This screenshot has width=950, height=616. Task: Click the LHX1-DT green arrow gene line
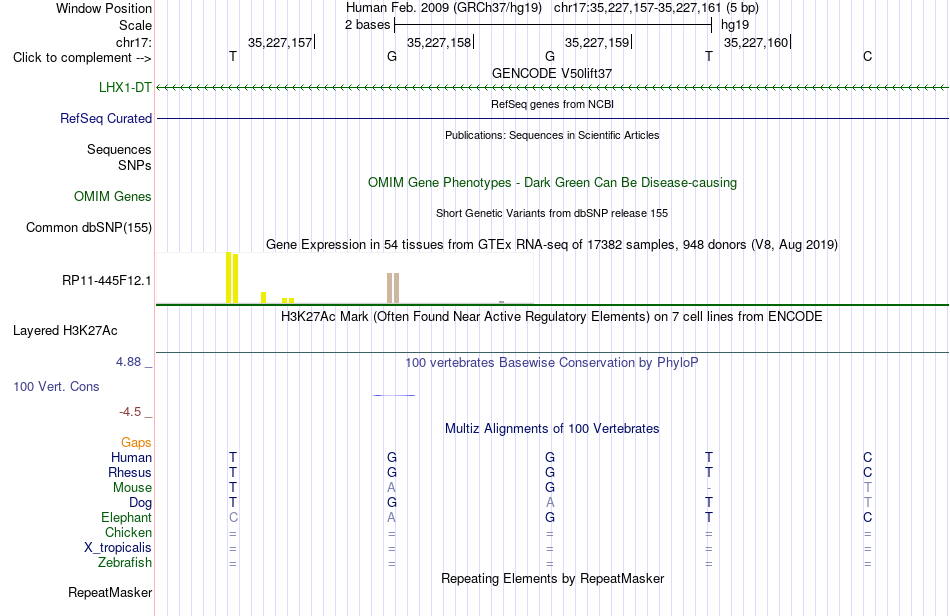point(552,88)
